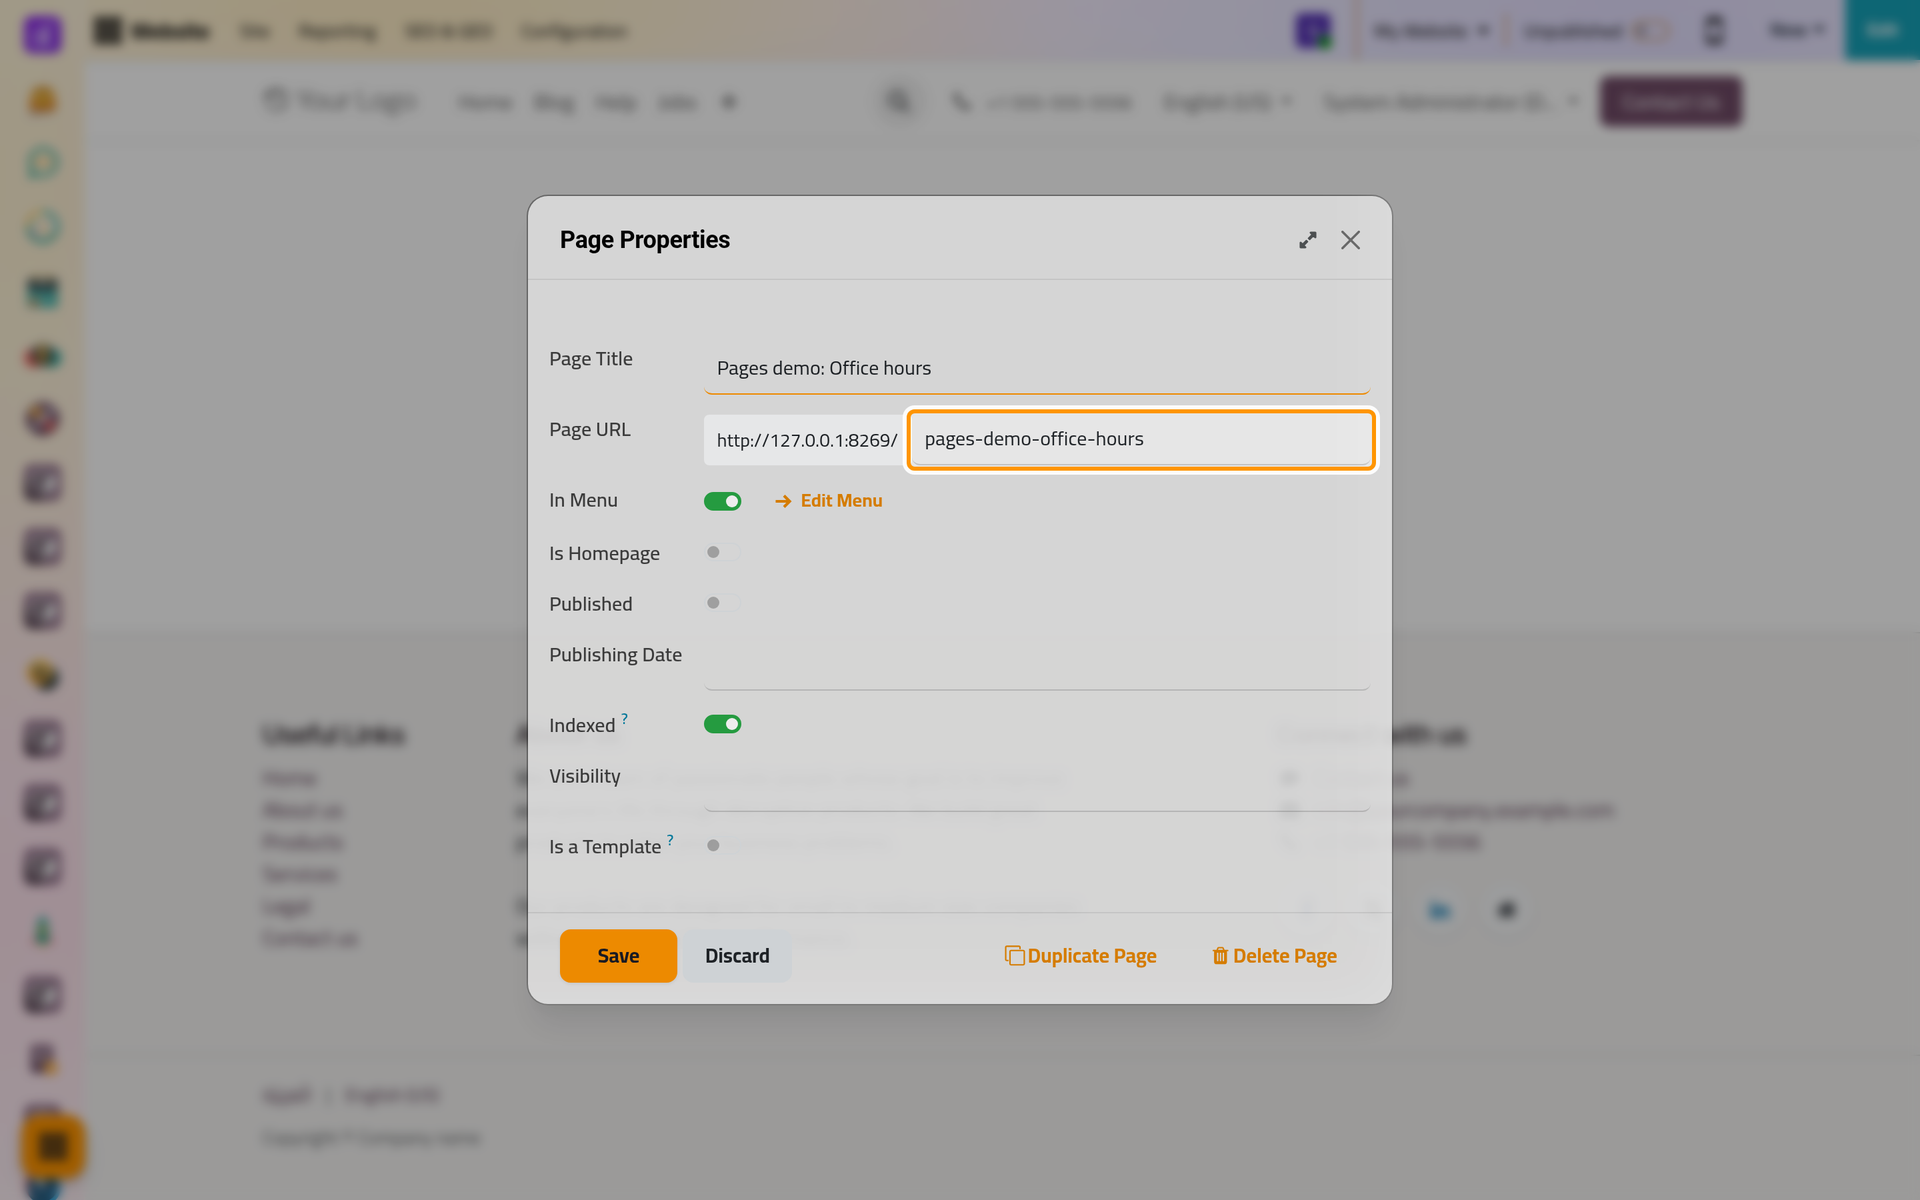Show the Is a Template help icon
This screenshot has height=1200, width=1920.
coord(671,839)
